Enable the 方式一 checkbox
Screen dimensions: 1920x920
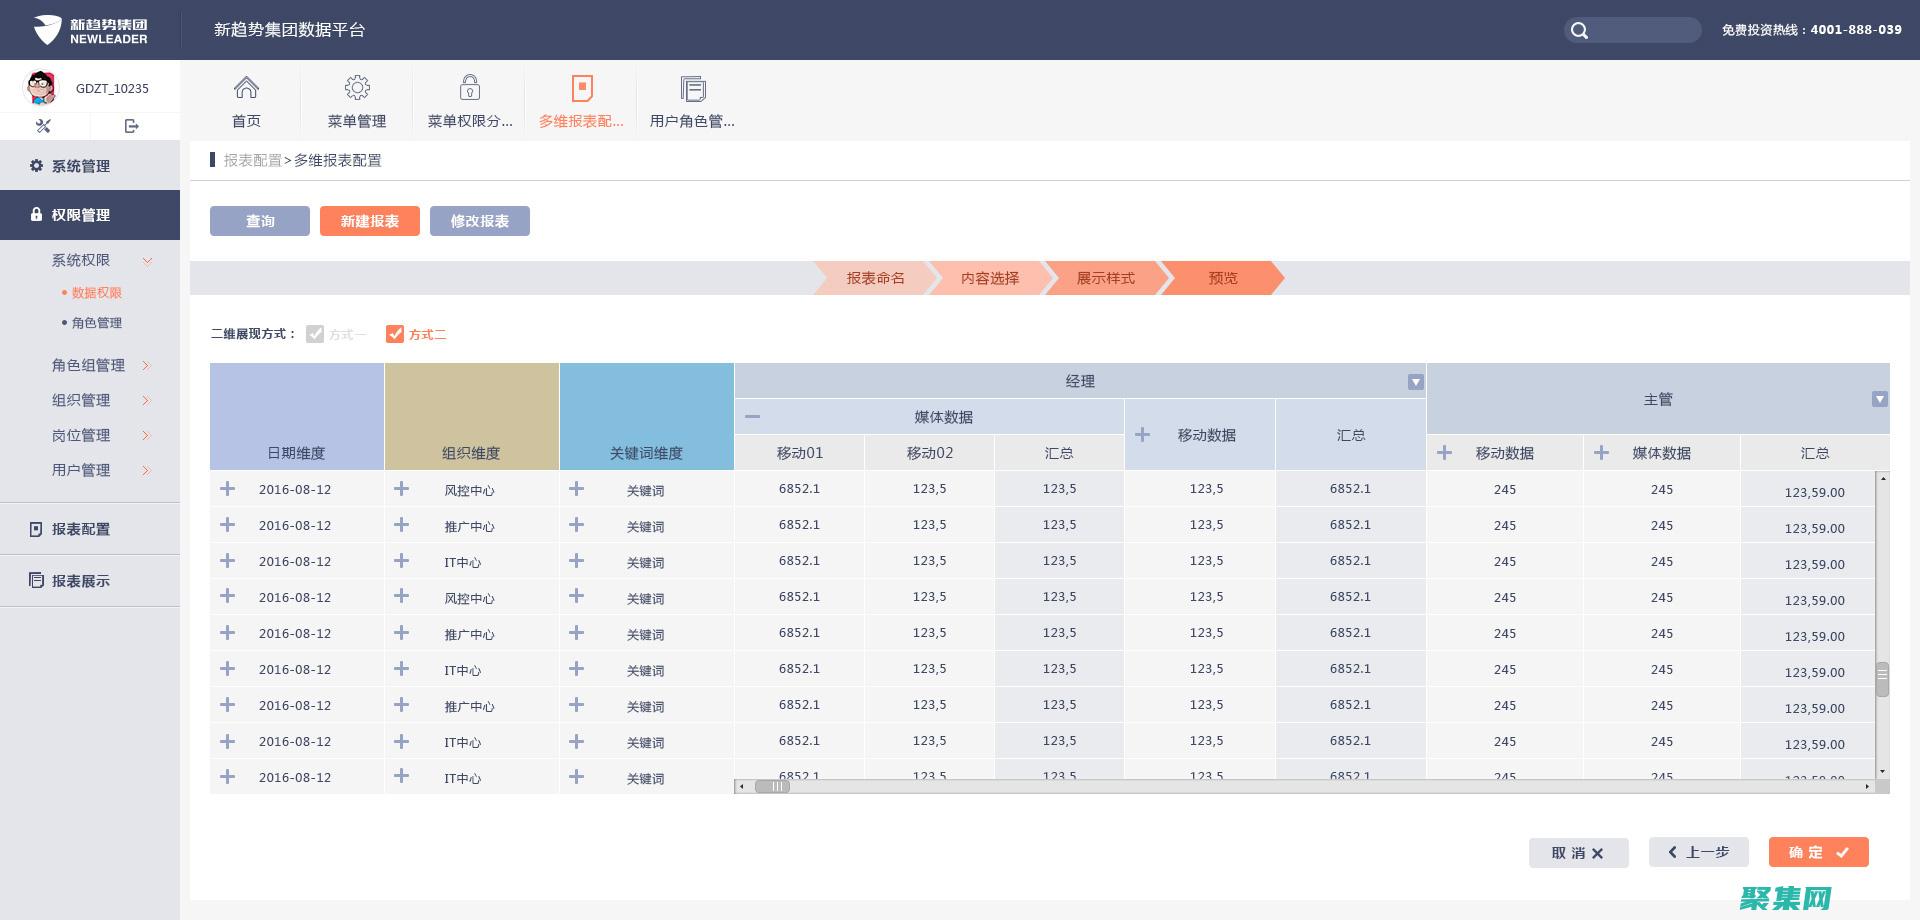coord(315,334)
